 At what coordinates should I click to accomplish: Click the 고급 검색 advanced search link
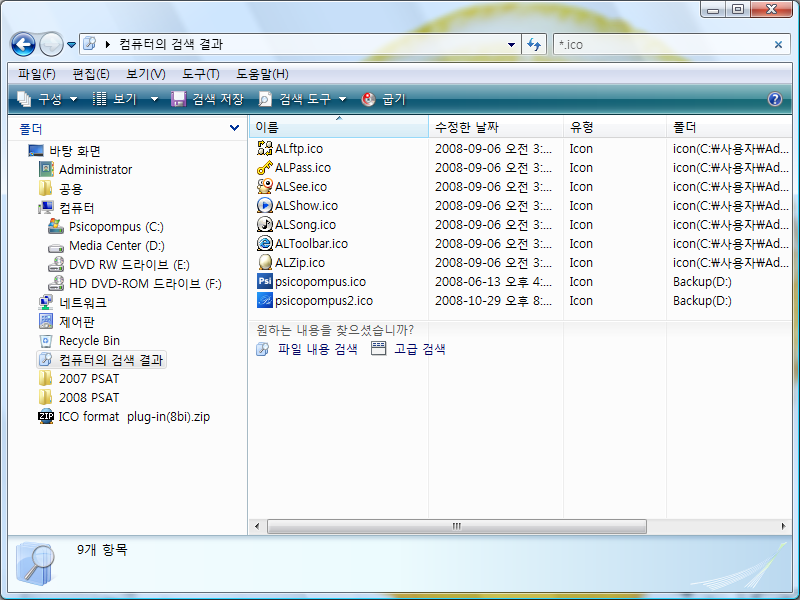(x=420, y=349)
